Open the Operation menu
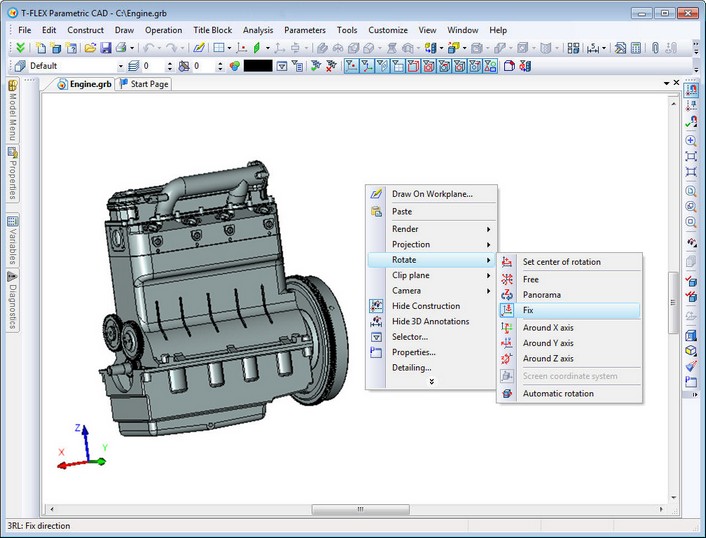Viewport: 706px width, 538px height. coord(163,30)
